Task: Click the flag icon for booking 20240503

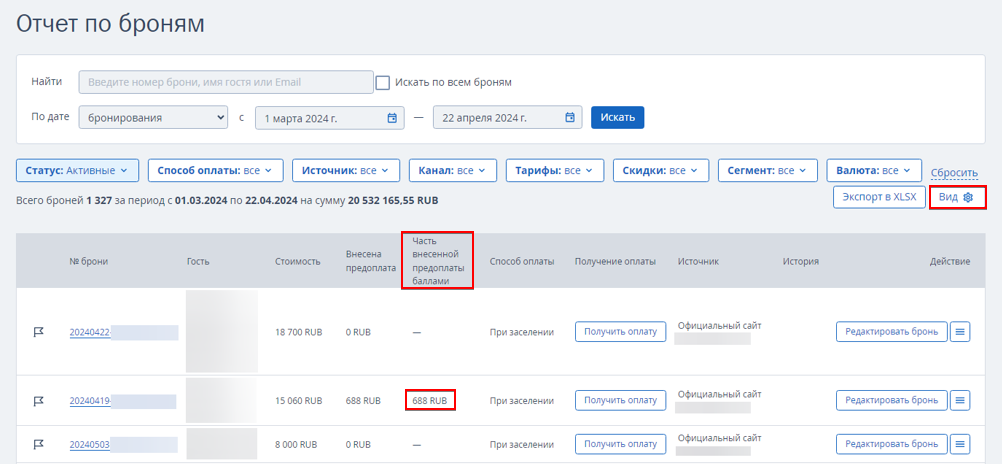Action: [38, 444]
